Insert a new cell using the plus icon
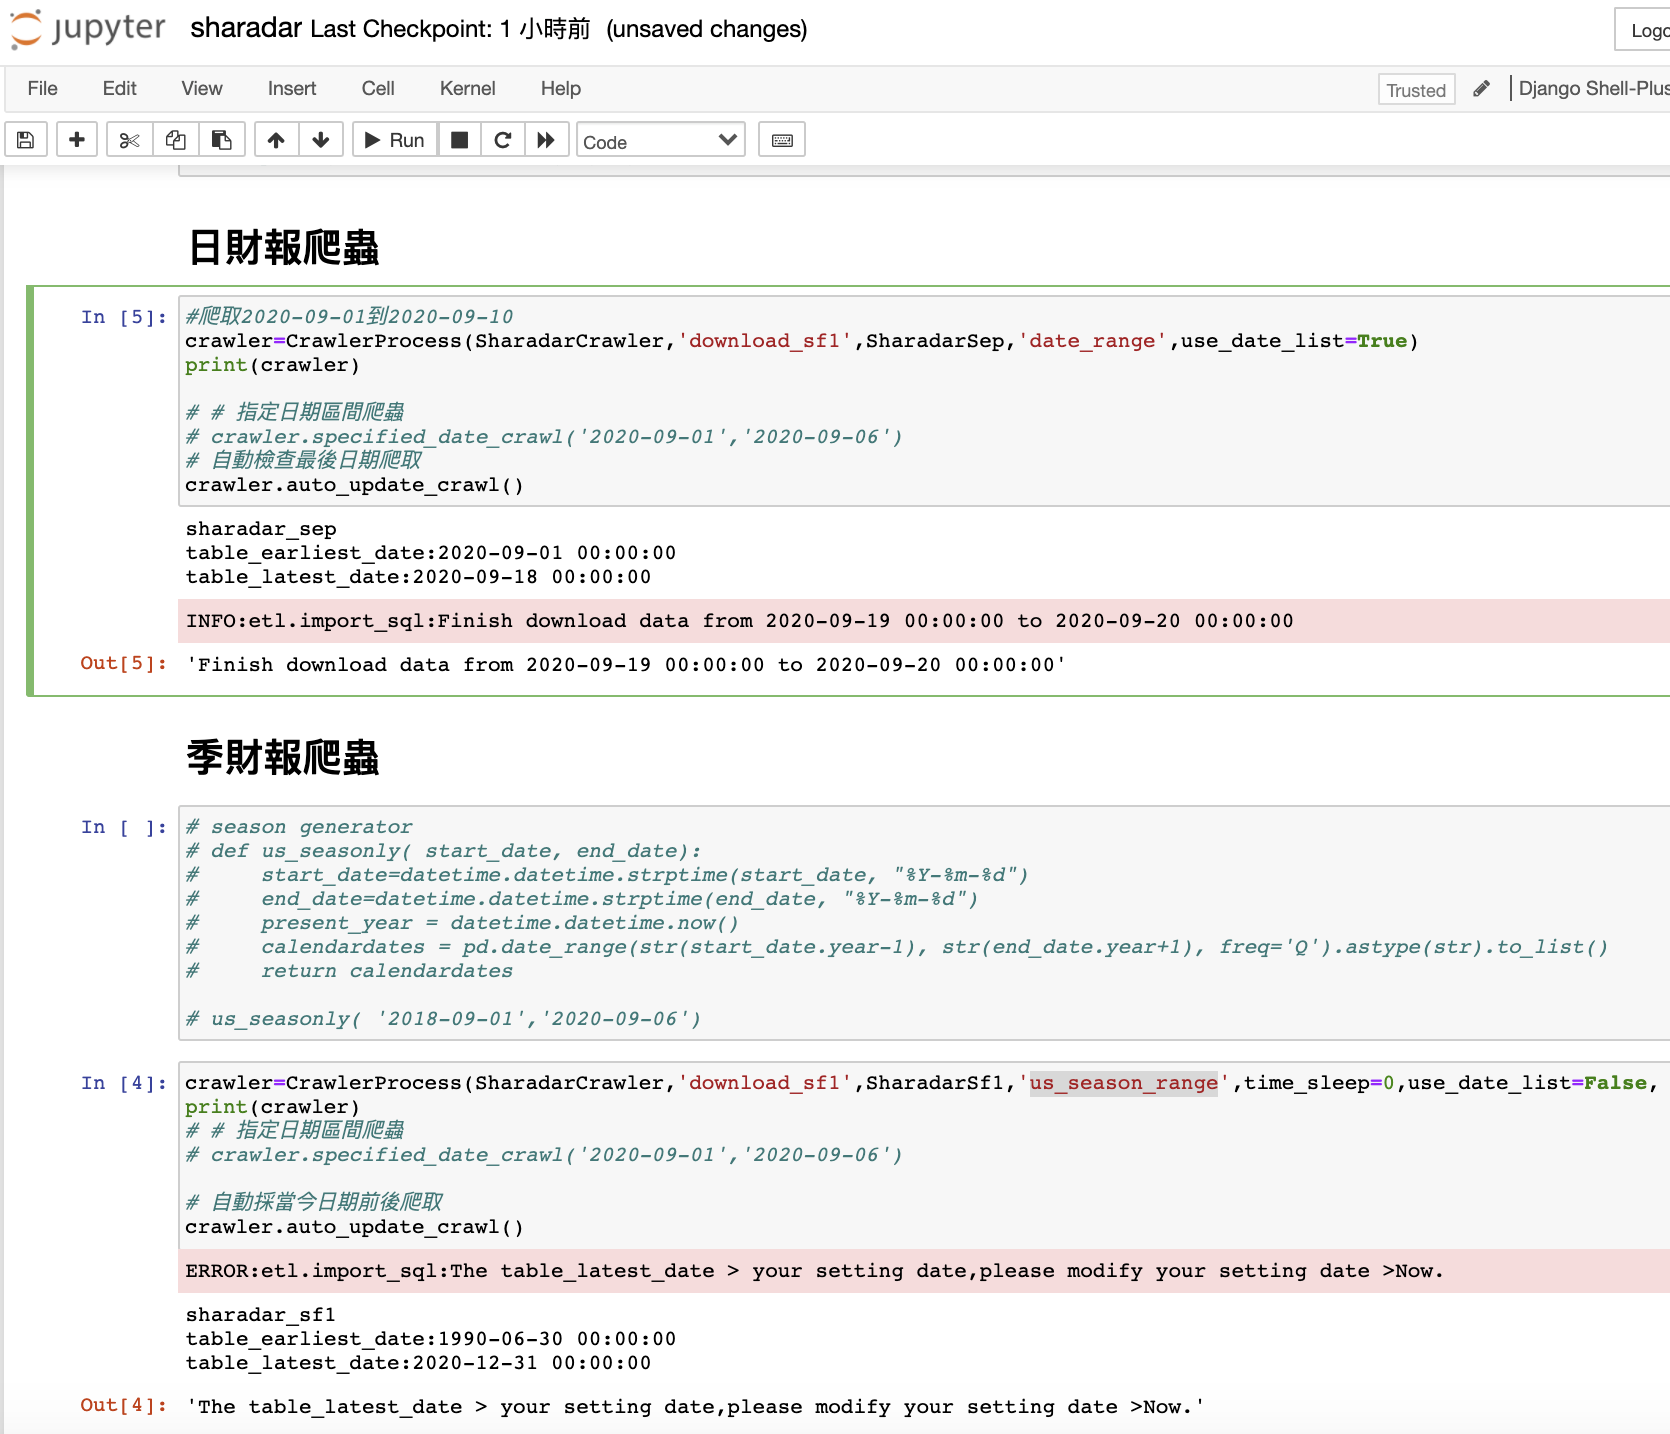Viewport: 1670px width, 1434px height. coord(76,139)
